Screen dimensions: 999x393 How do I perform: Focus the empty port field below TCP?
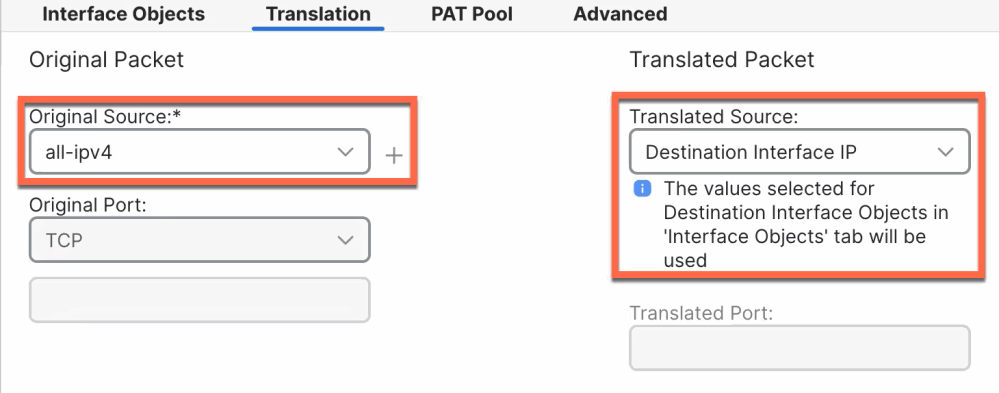(199, 299)
